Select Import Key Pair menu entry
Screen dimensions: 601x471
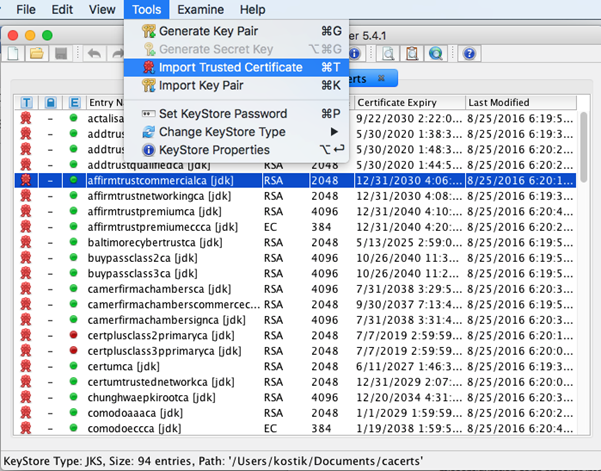236,85
